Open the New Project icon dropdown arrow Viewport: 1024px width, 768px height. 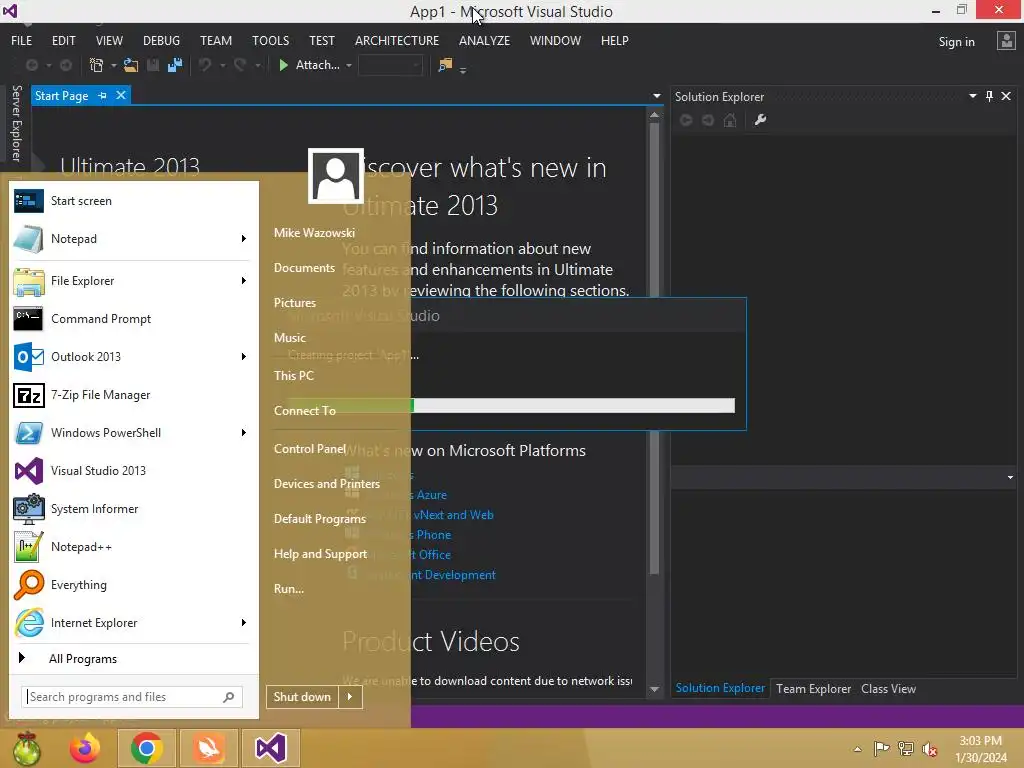(114, 65)
